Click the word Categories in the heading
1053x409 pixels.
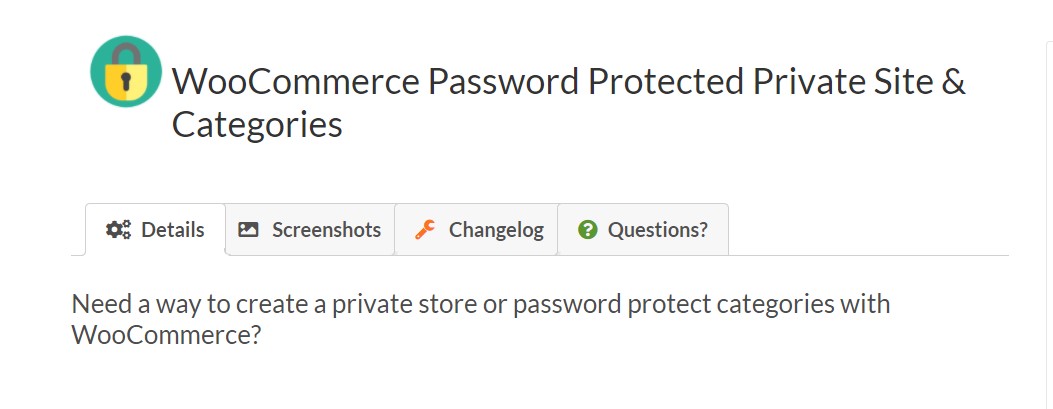click(257, 125)
